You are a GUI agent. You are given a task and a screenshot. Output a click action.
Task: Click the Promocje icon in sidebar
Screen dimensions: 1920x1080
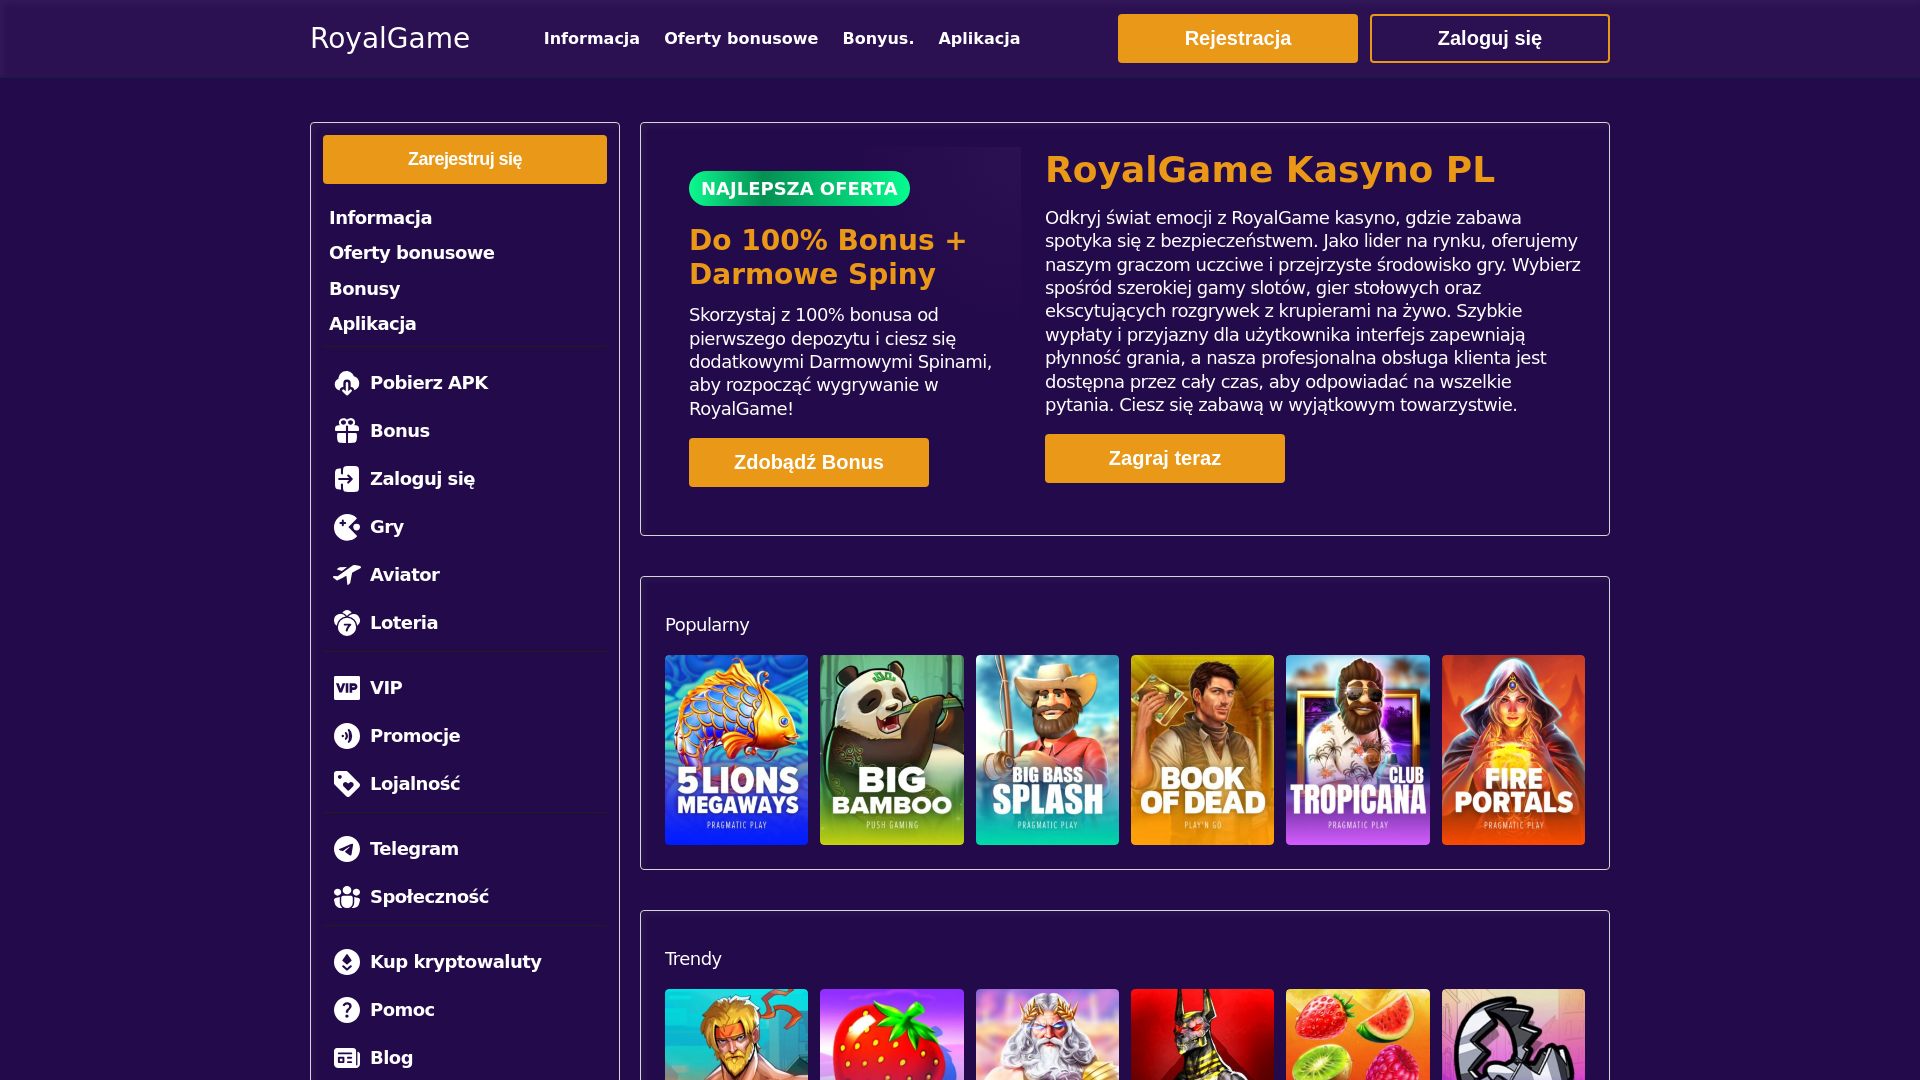point(347,736)
